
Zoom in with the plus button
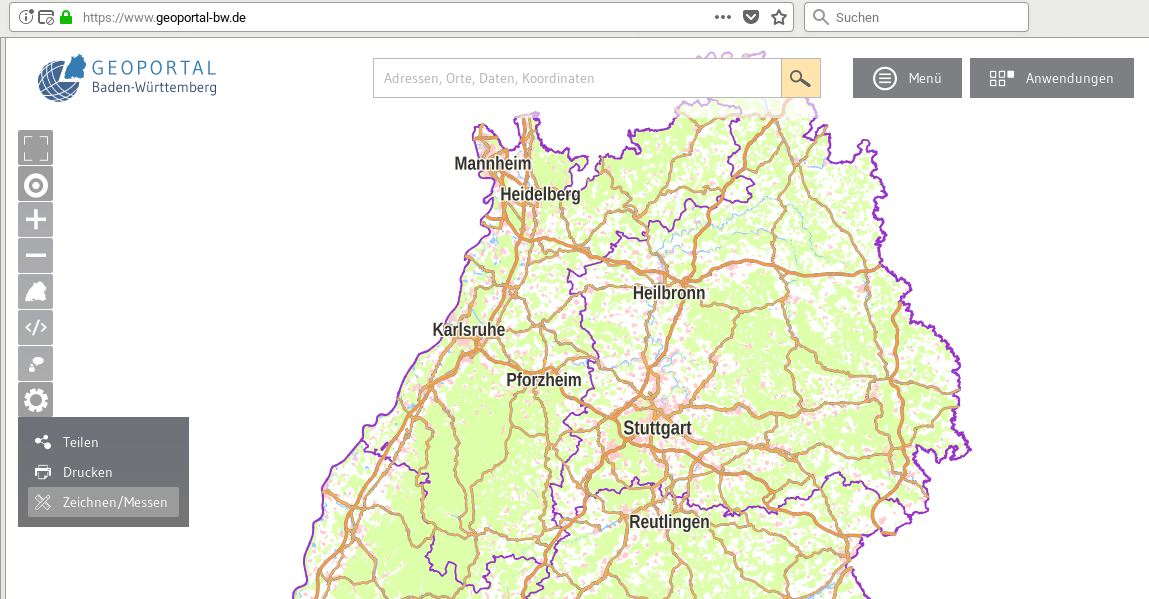pos(36,220)
